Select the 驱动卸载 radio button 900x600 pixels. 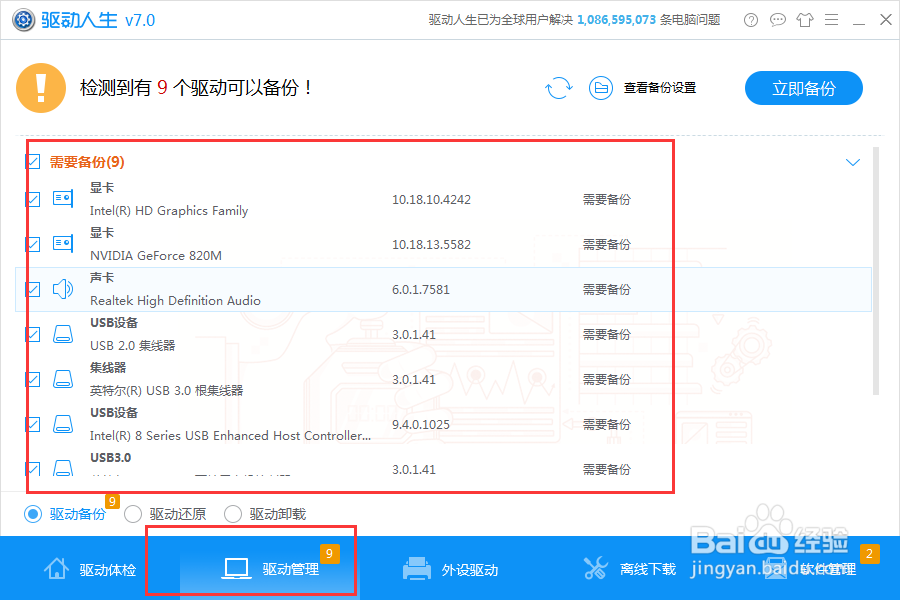[x=232, y=514]
